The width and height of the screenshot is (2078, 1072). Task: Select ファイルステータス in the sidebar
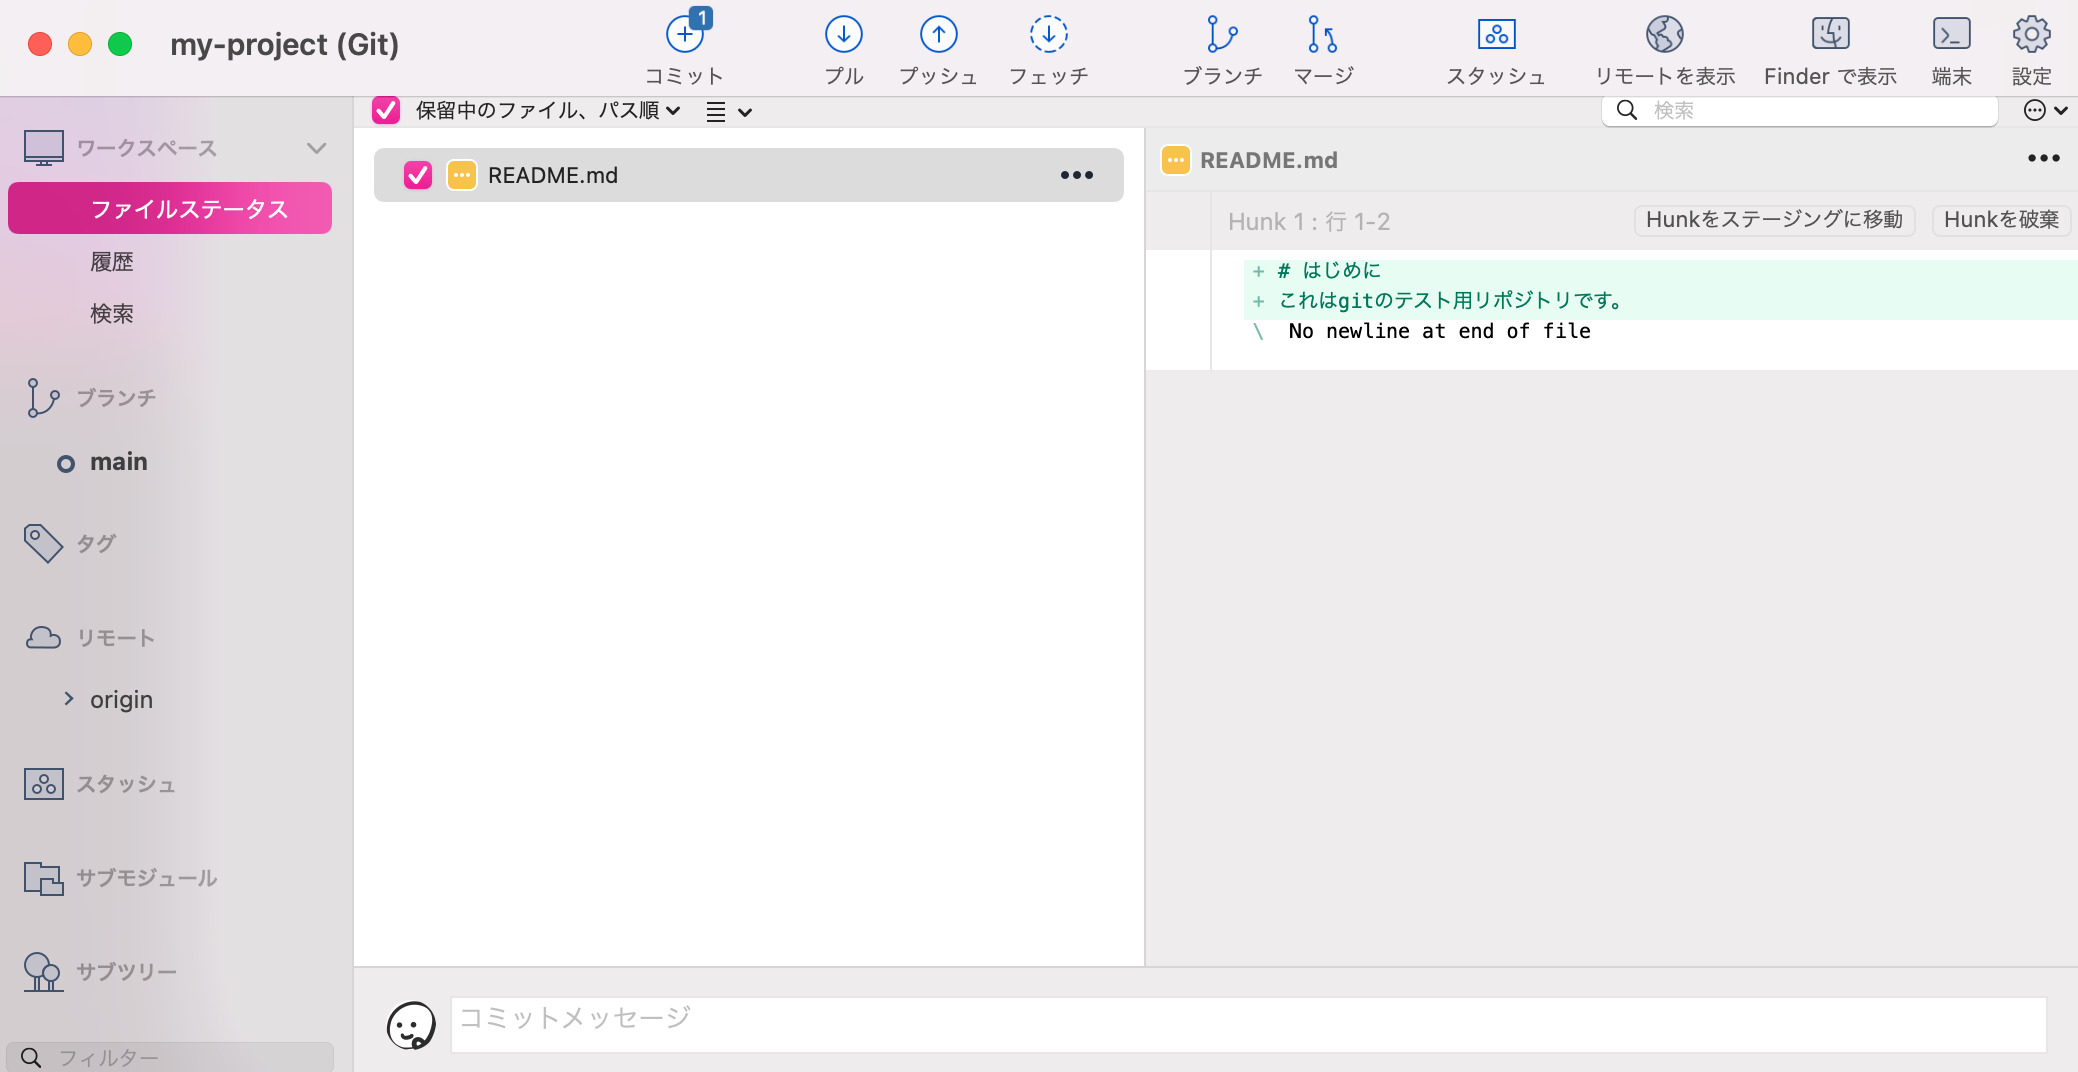(x=189, y=208)
